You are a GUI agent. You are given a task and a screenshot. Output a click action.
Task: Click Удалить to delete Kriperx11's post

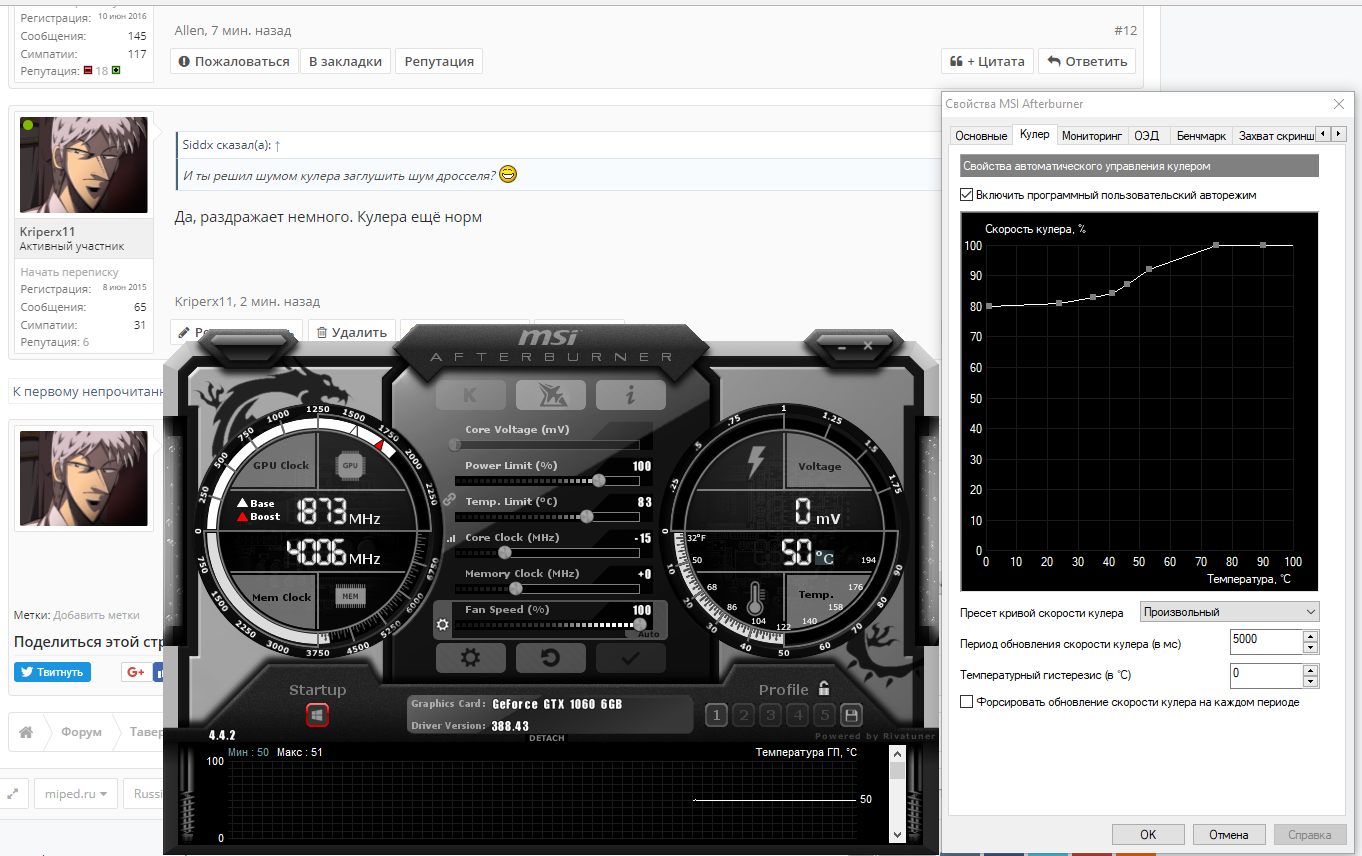(351, 332)
